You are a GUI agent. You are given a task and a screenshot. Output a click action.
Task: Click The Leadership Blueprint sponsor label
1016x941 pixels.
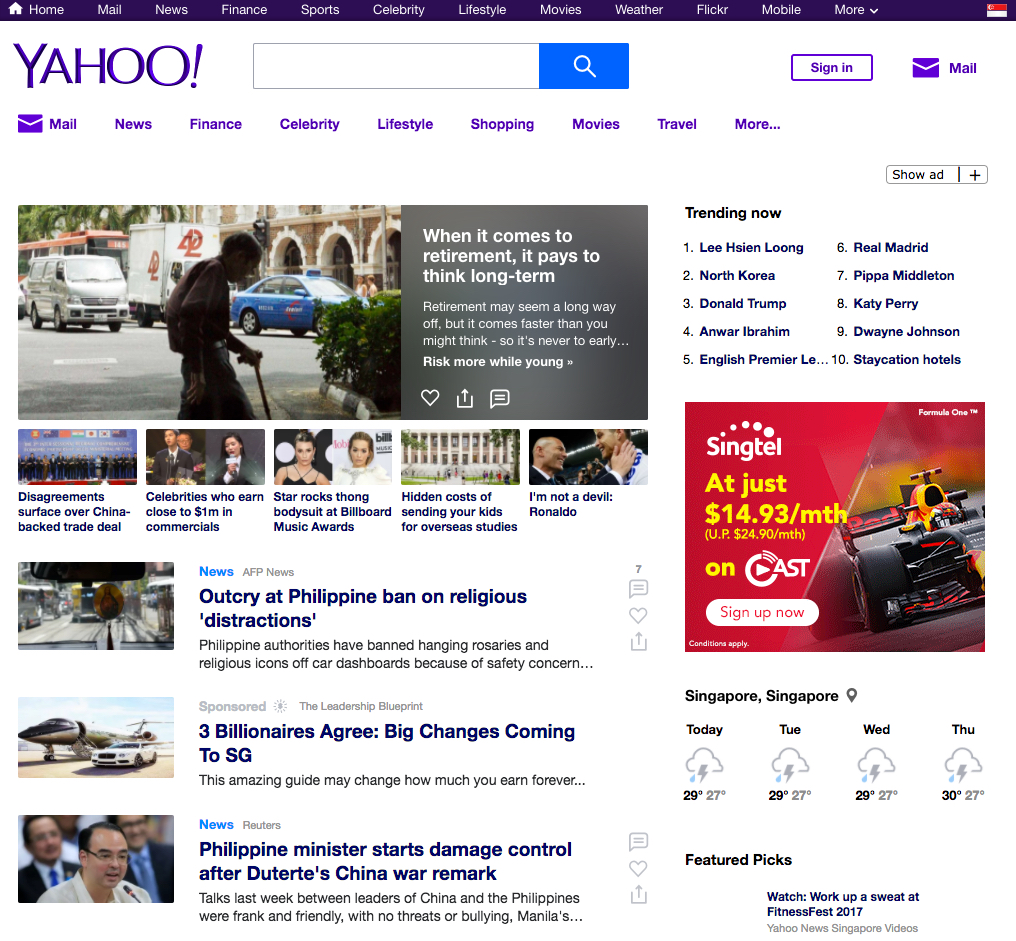point(361,706)
